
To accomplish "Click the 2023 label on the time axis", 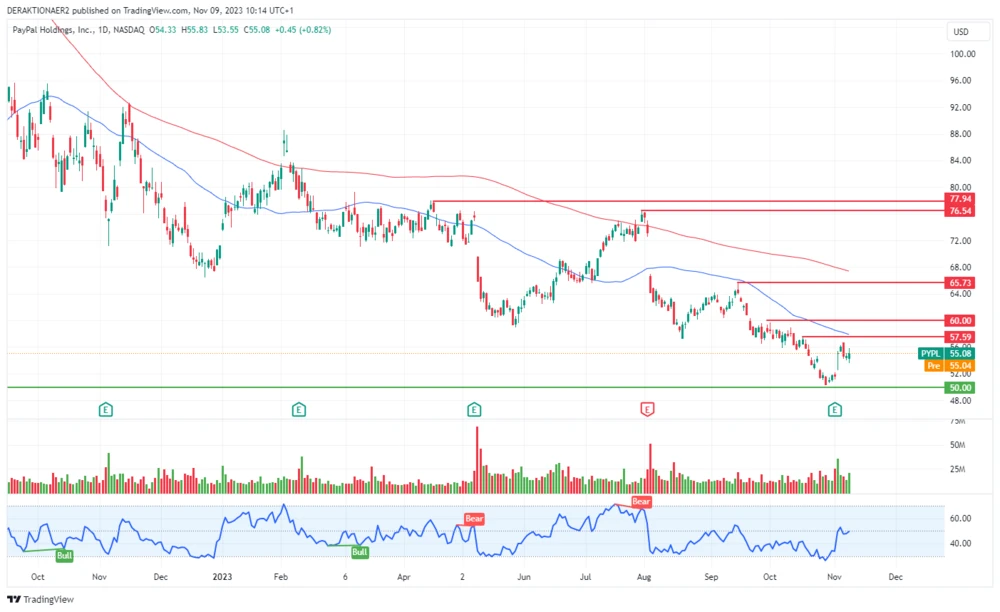I will 222,577.
